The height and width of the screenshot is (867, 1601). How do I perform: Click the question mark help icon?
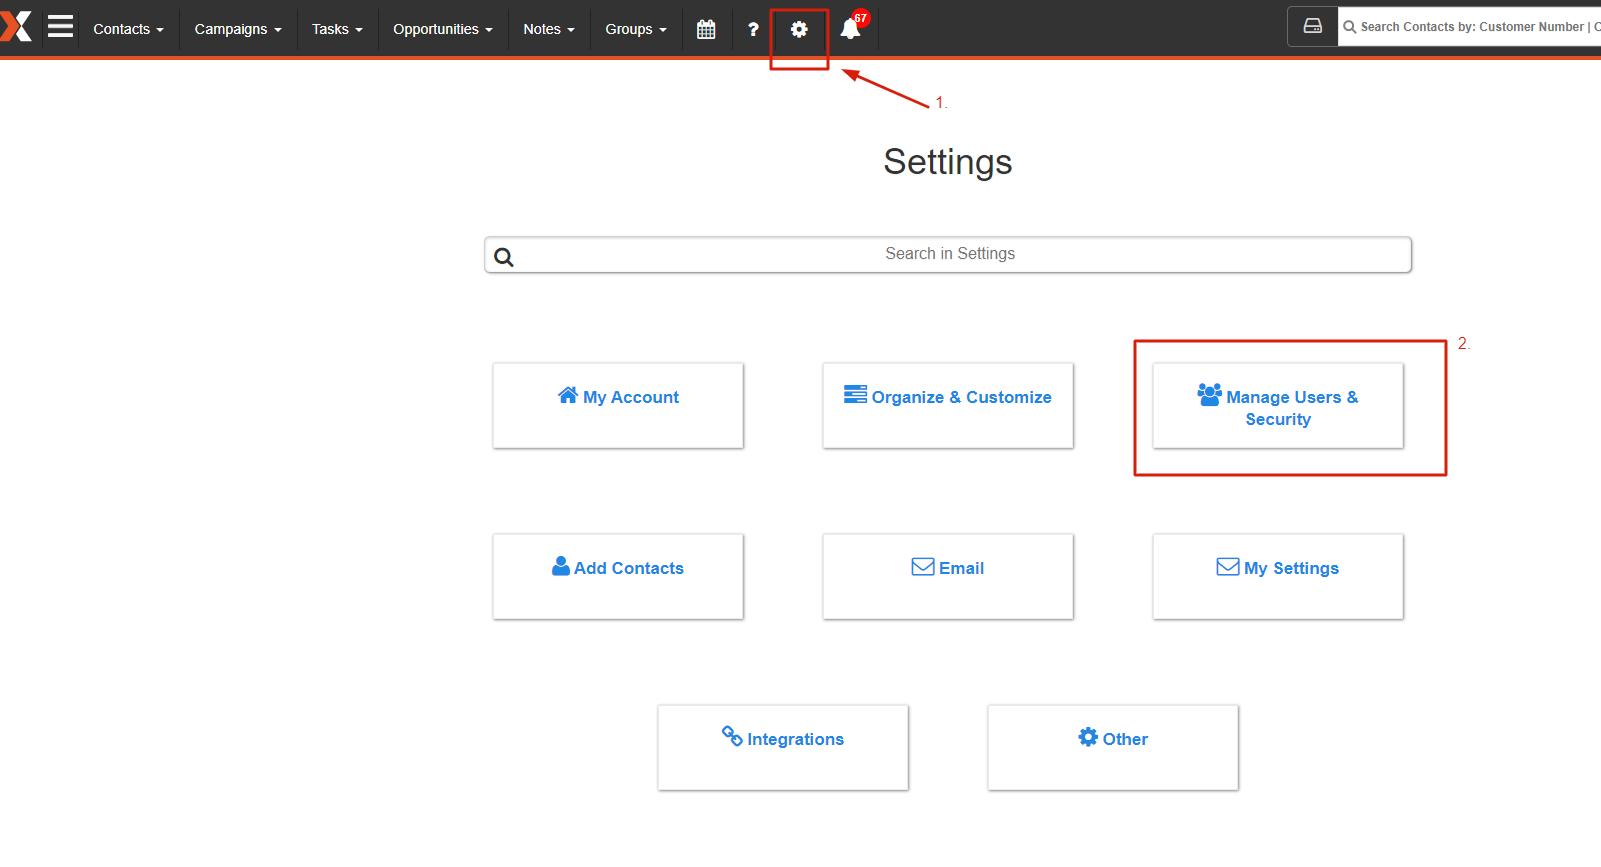click(x=753, y=29)
